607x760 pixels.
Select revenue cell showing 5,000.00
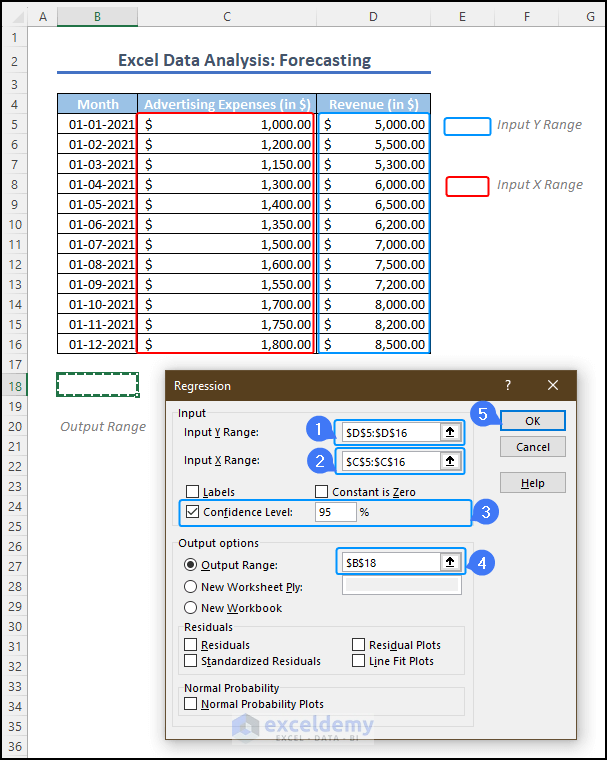point(373,124)
